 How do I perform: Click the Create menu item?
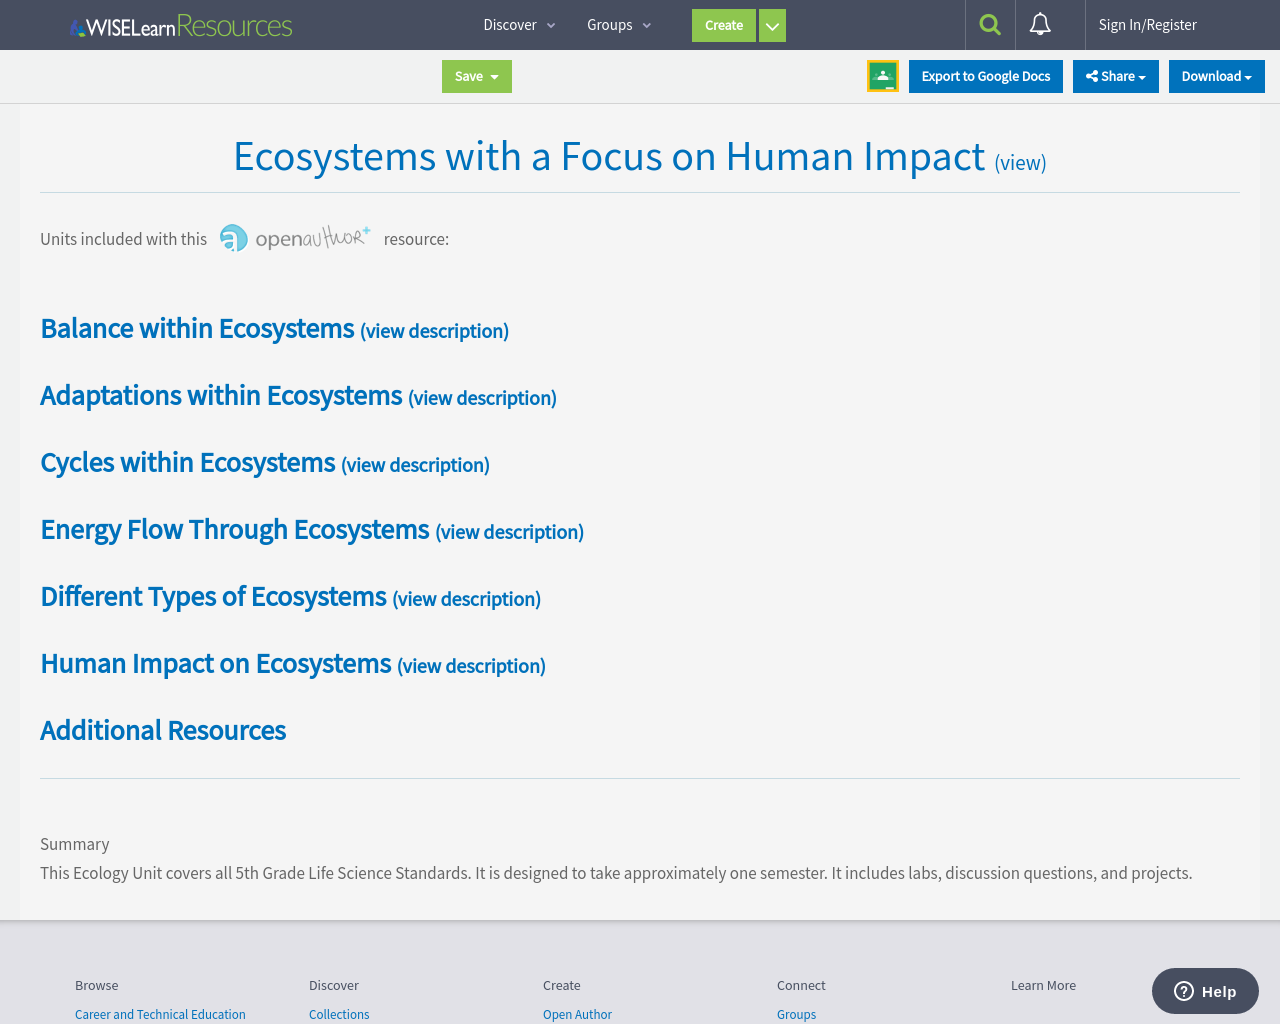click(723, 25)
